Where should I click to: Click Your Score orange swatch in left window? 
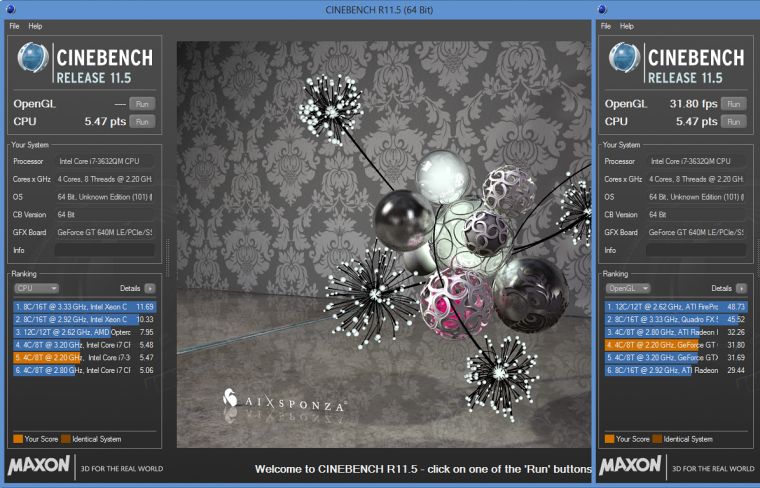(x=18, y=439)
